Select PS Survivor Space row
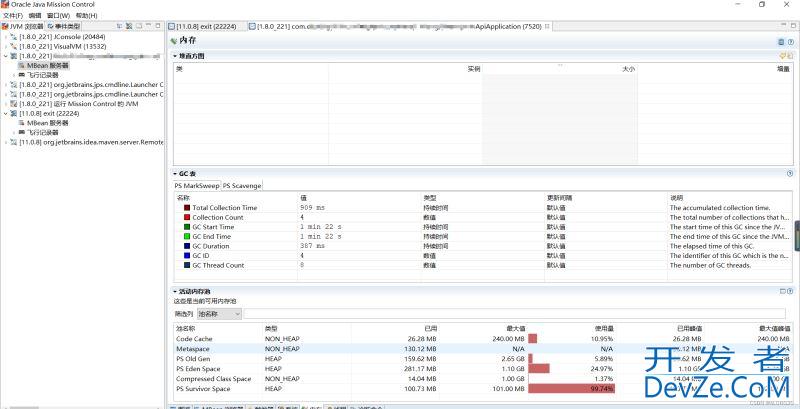The width and height of the screenshot is (800, 409). 483,389
